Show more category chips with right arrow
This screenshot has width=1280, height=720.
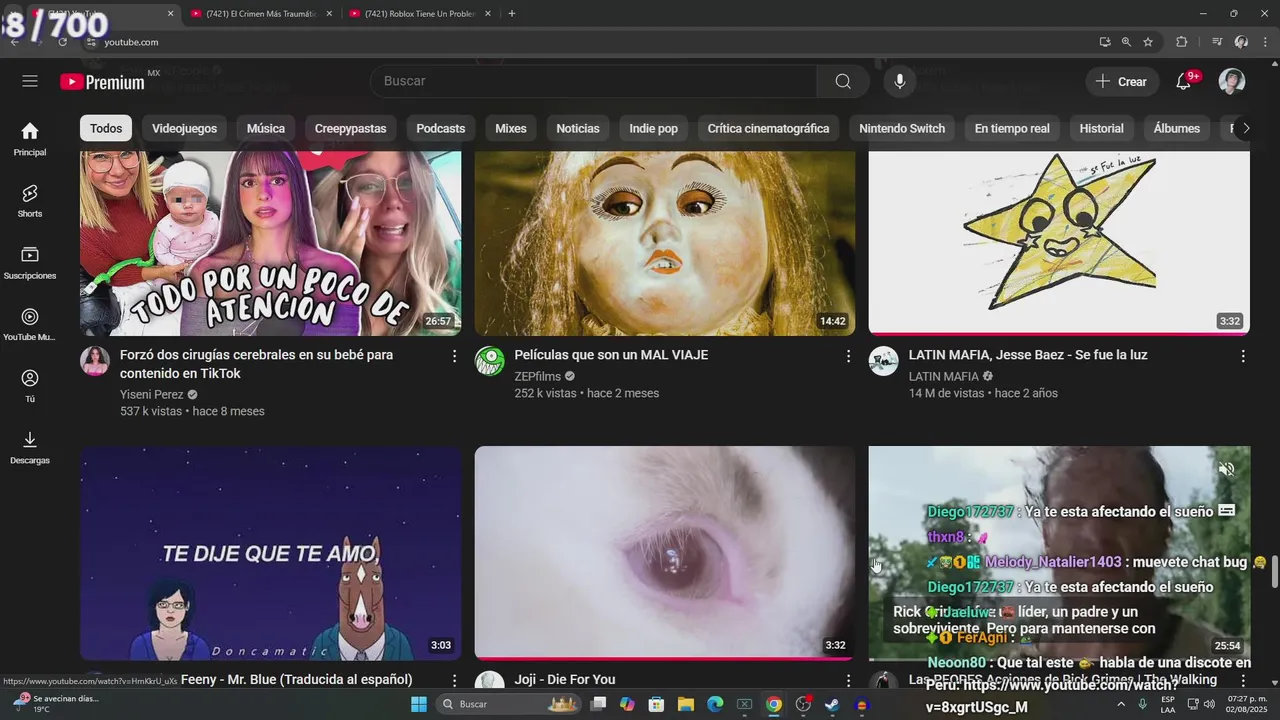tap(1246, 128)
